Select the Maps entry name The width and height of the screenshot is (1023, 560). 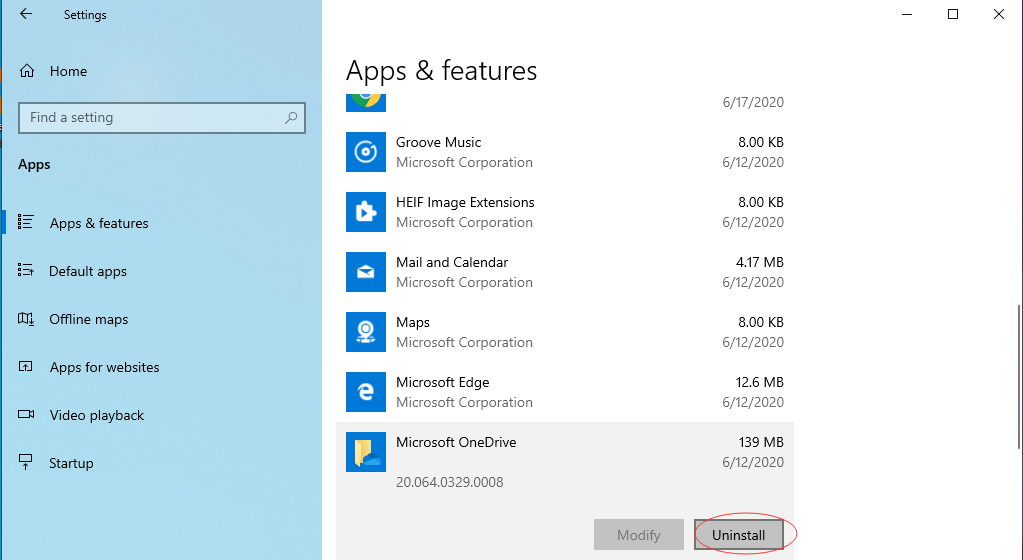[413, 322]
